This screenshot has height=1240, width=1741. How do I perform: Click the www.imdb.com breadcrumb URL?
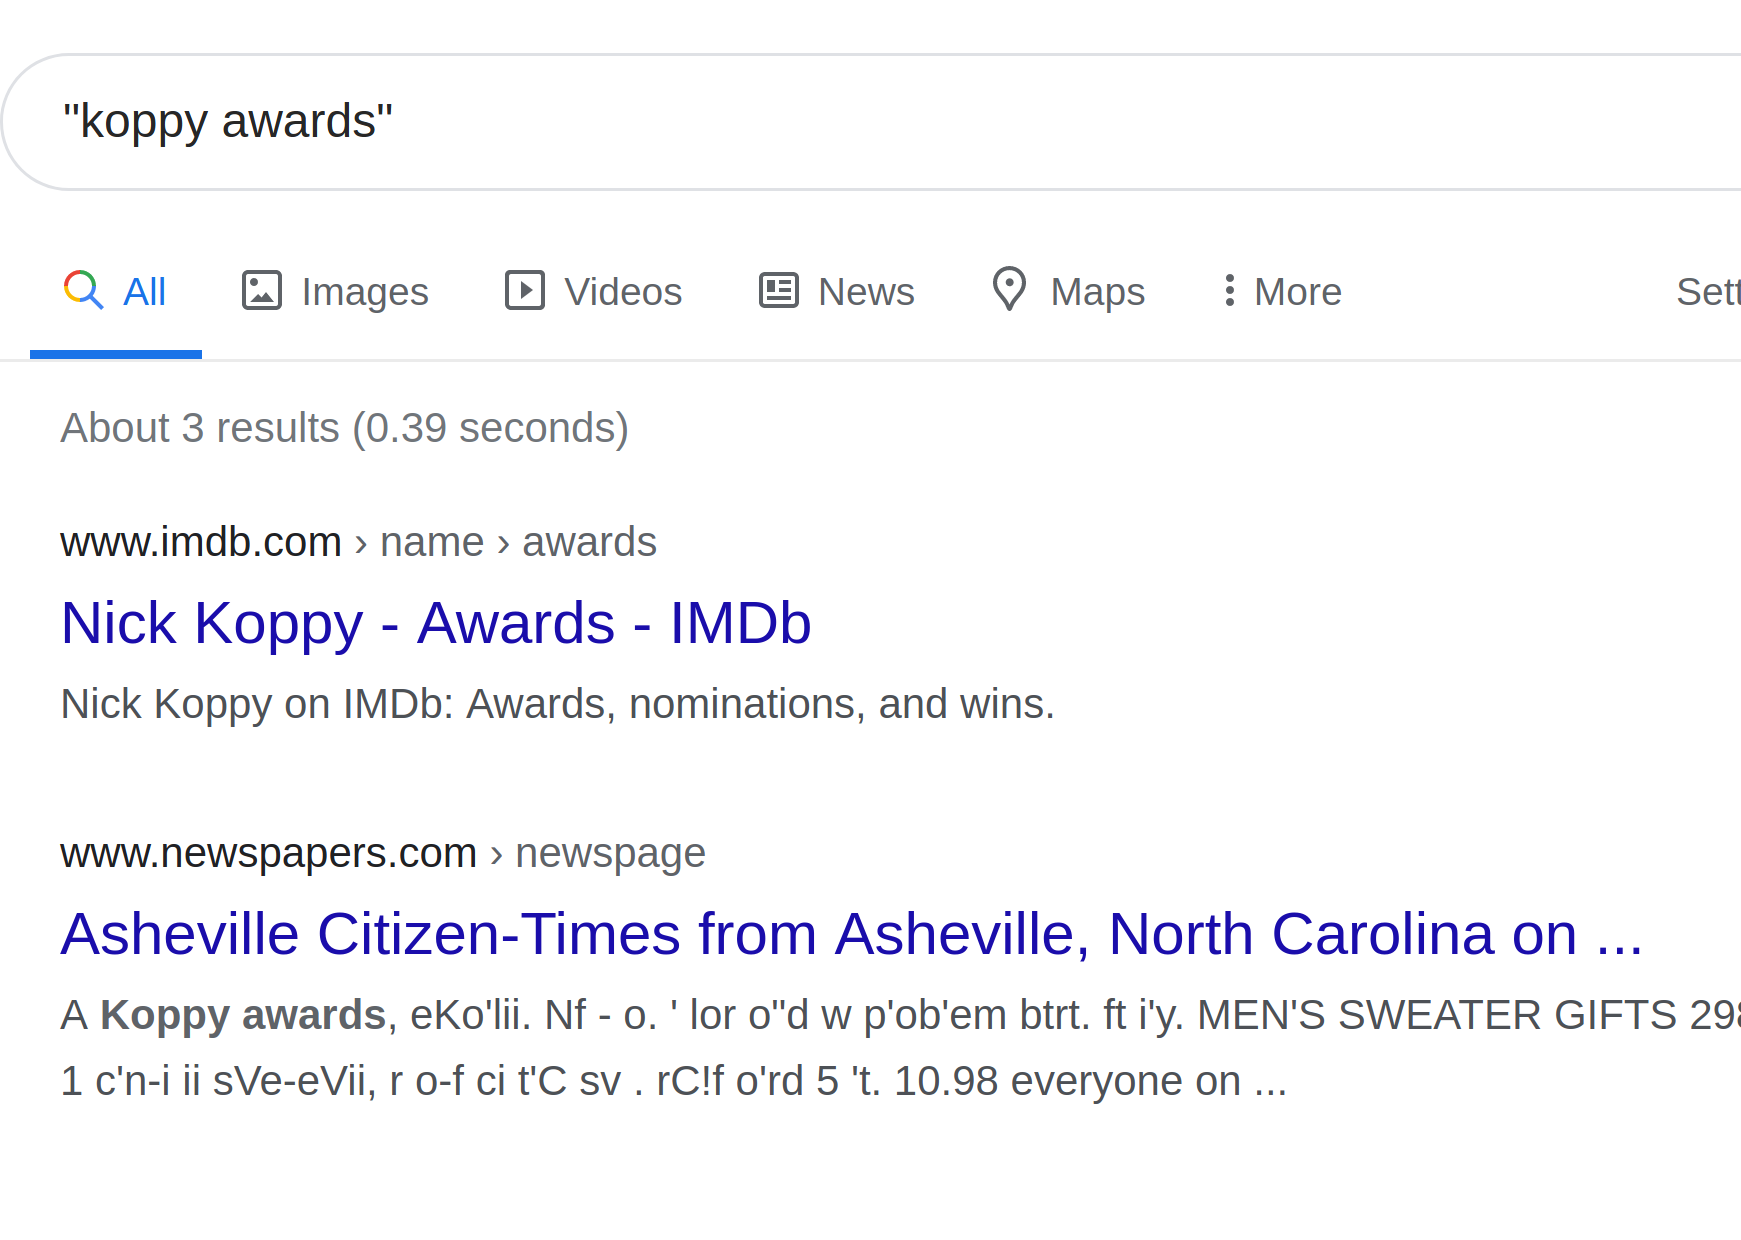tap(358, 542)
